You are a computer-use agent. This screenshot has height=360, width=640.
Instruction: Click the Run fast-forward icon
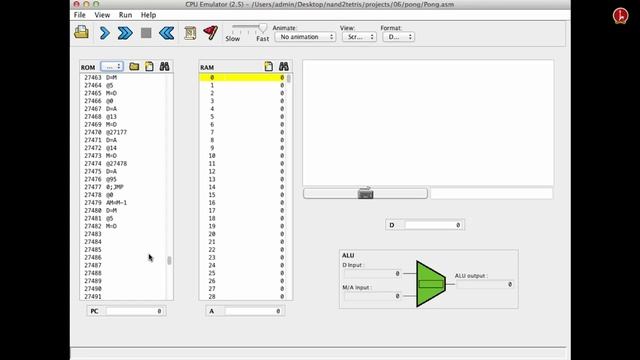tap(125, 33)
